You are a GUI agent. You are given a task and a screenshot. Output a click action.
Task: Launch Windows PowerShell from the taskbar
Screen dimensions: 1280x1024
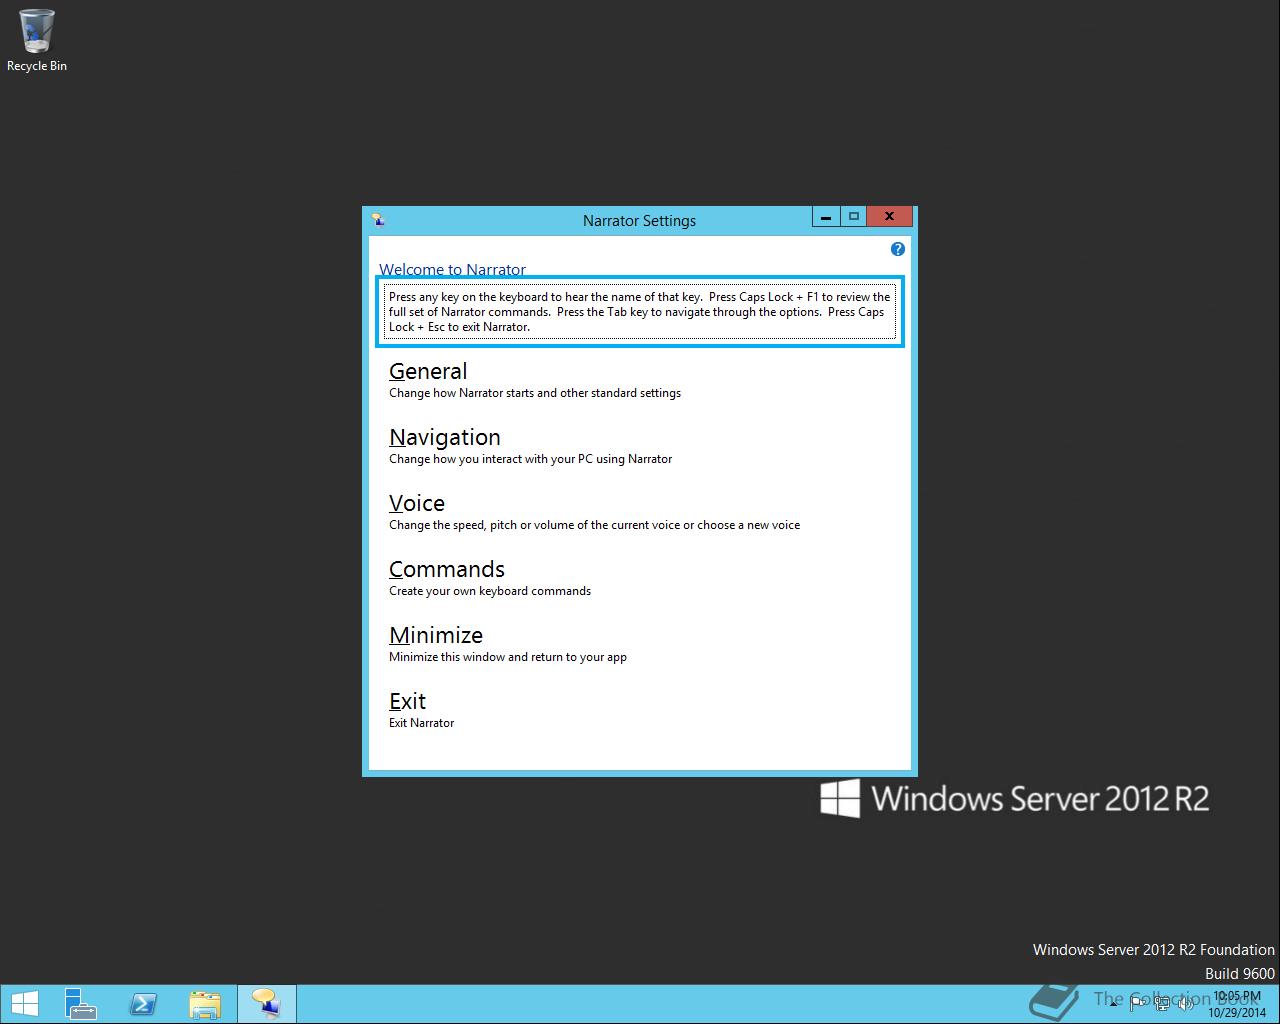[x=143, y=1004]
